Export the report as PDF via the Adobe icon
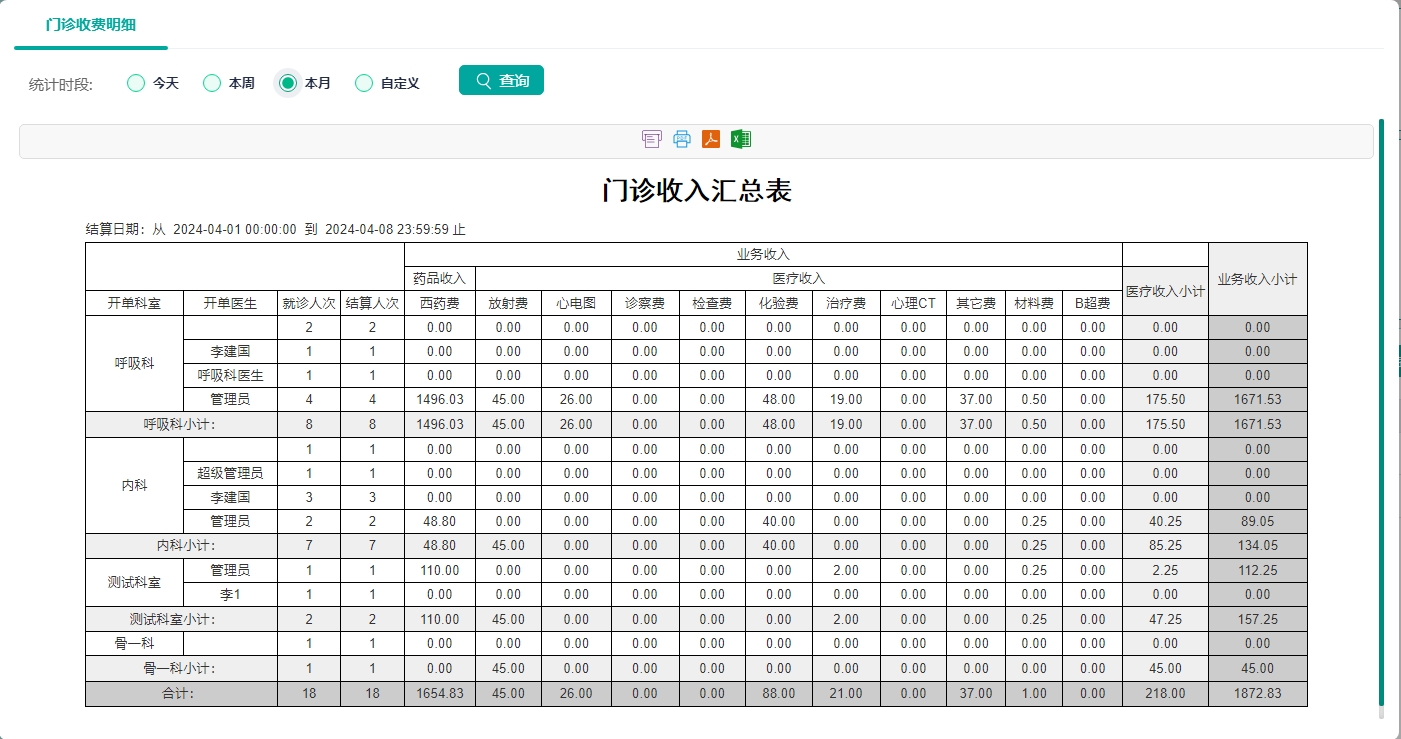 (710, 140)
